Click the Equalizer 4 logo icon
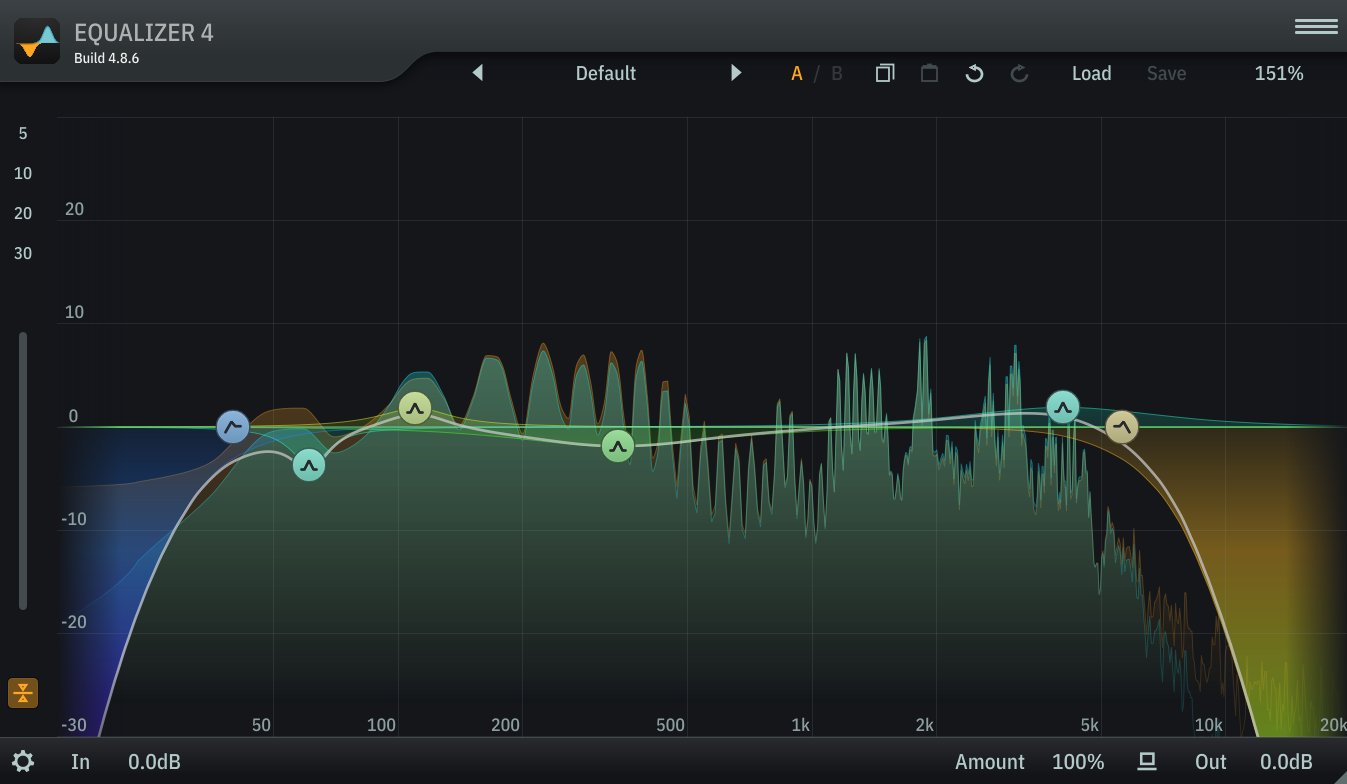Screen dimensions: 1347x784 (37, 41)
